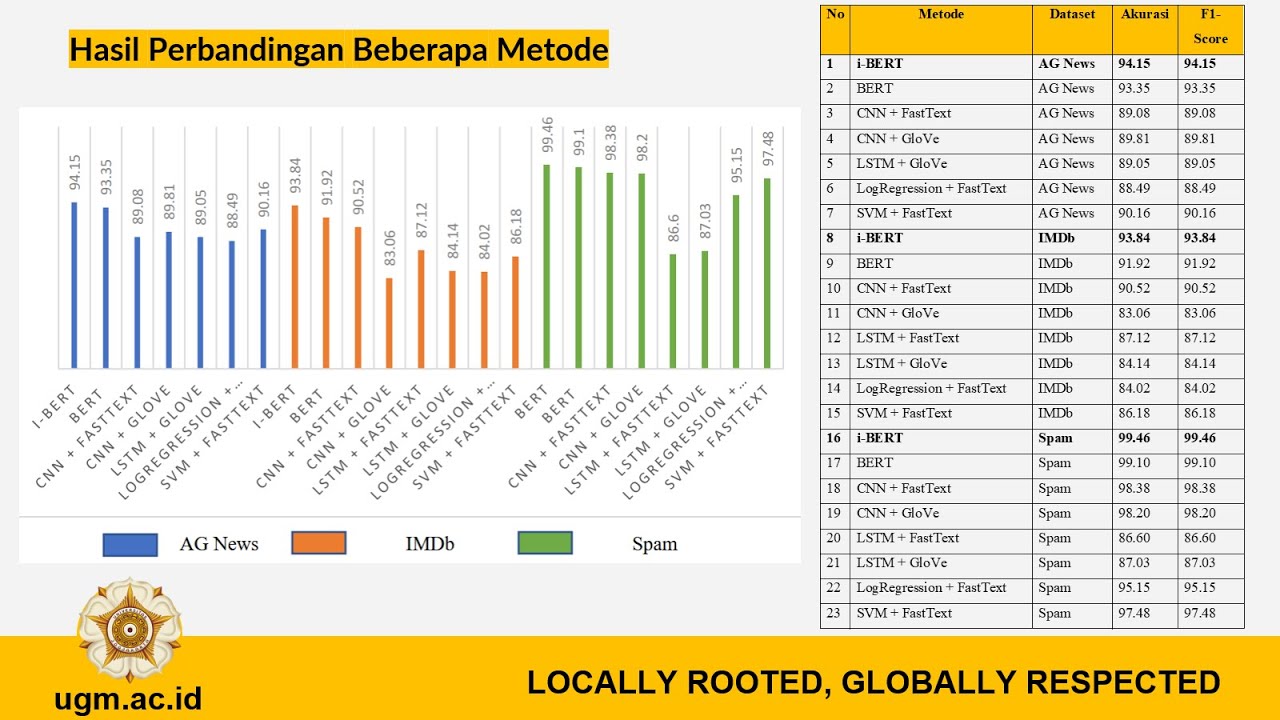
Task: Select the slogan Locally Rooted, Globally Respected
Action: pyautogui.click(x=874, y=682)
